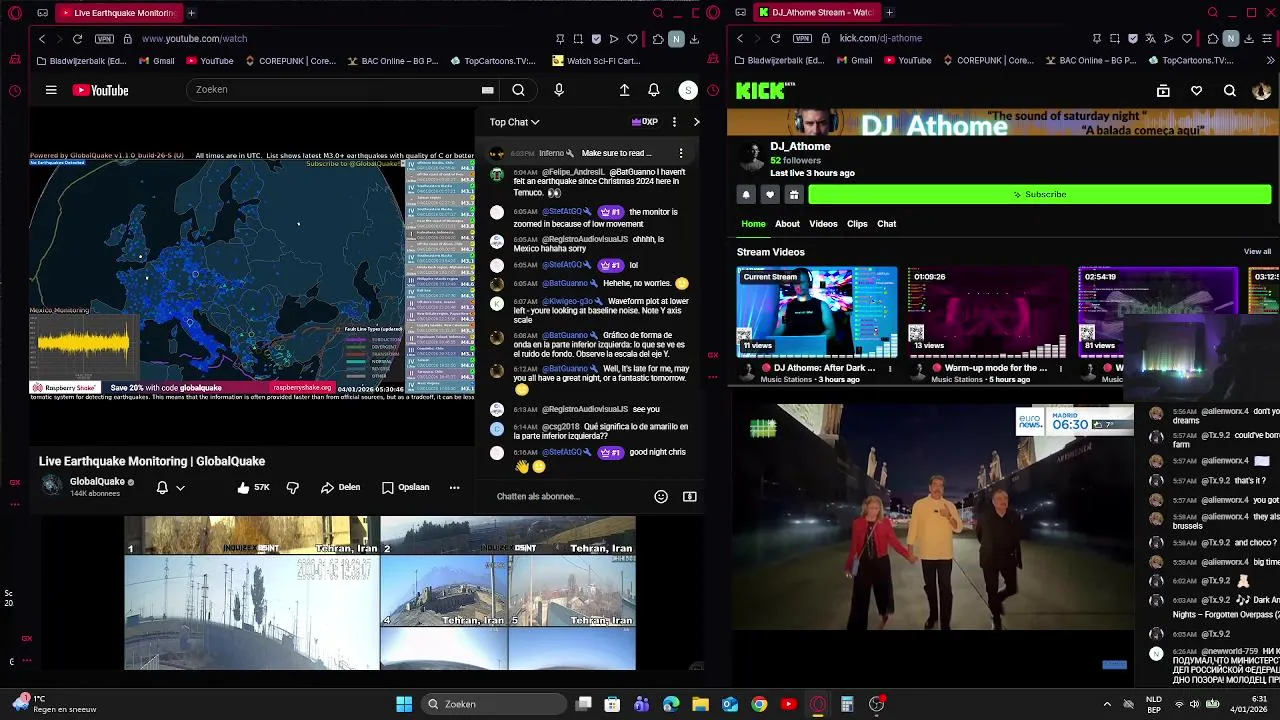The image size is (1280, 720).
Task: Open Kick profile avatar menu
Action: coord(1262,91)
